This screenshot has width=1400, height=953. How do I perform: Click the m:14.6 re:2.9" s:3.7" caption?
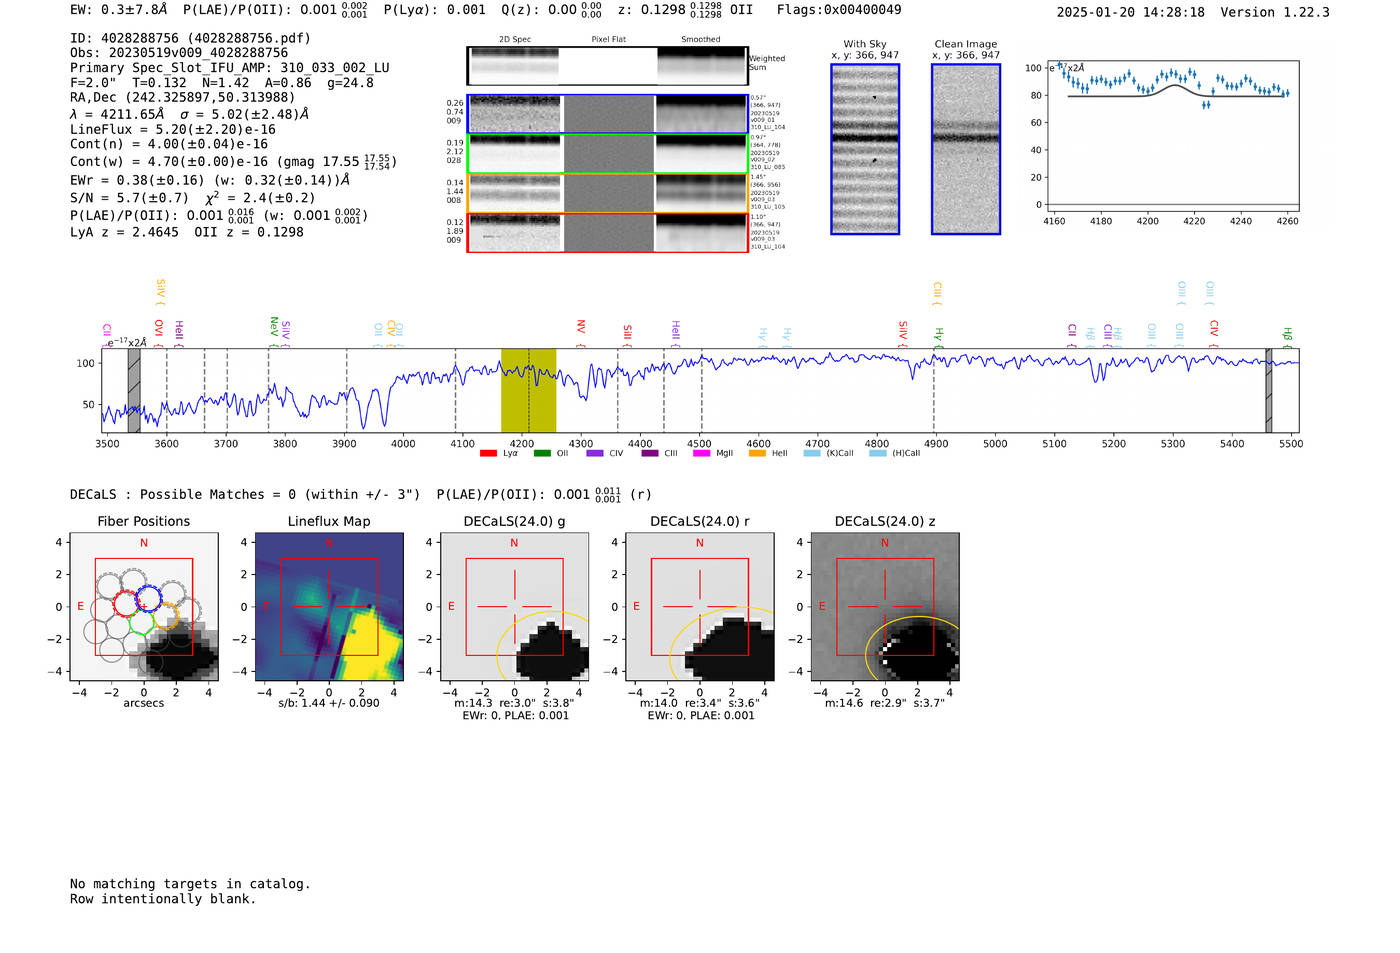(884, 703)
